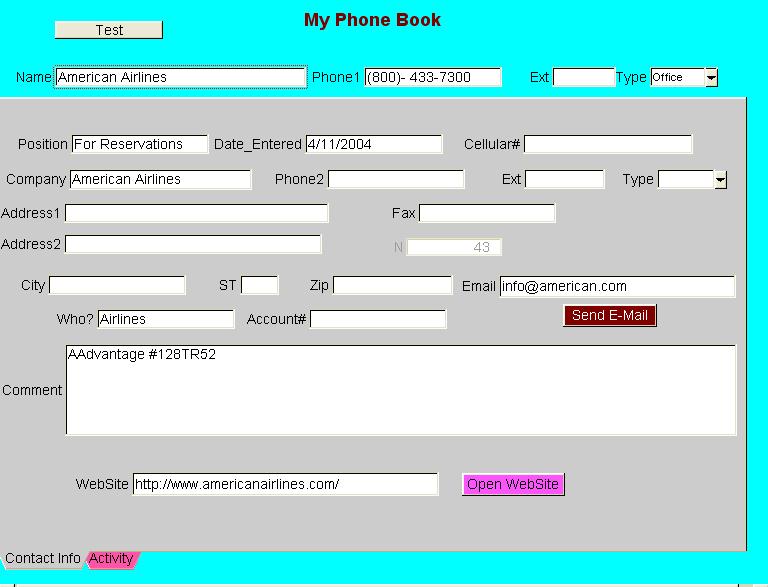
Task: Click the Position label
Action: pos(43,144)
